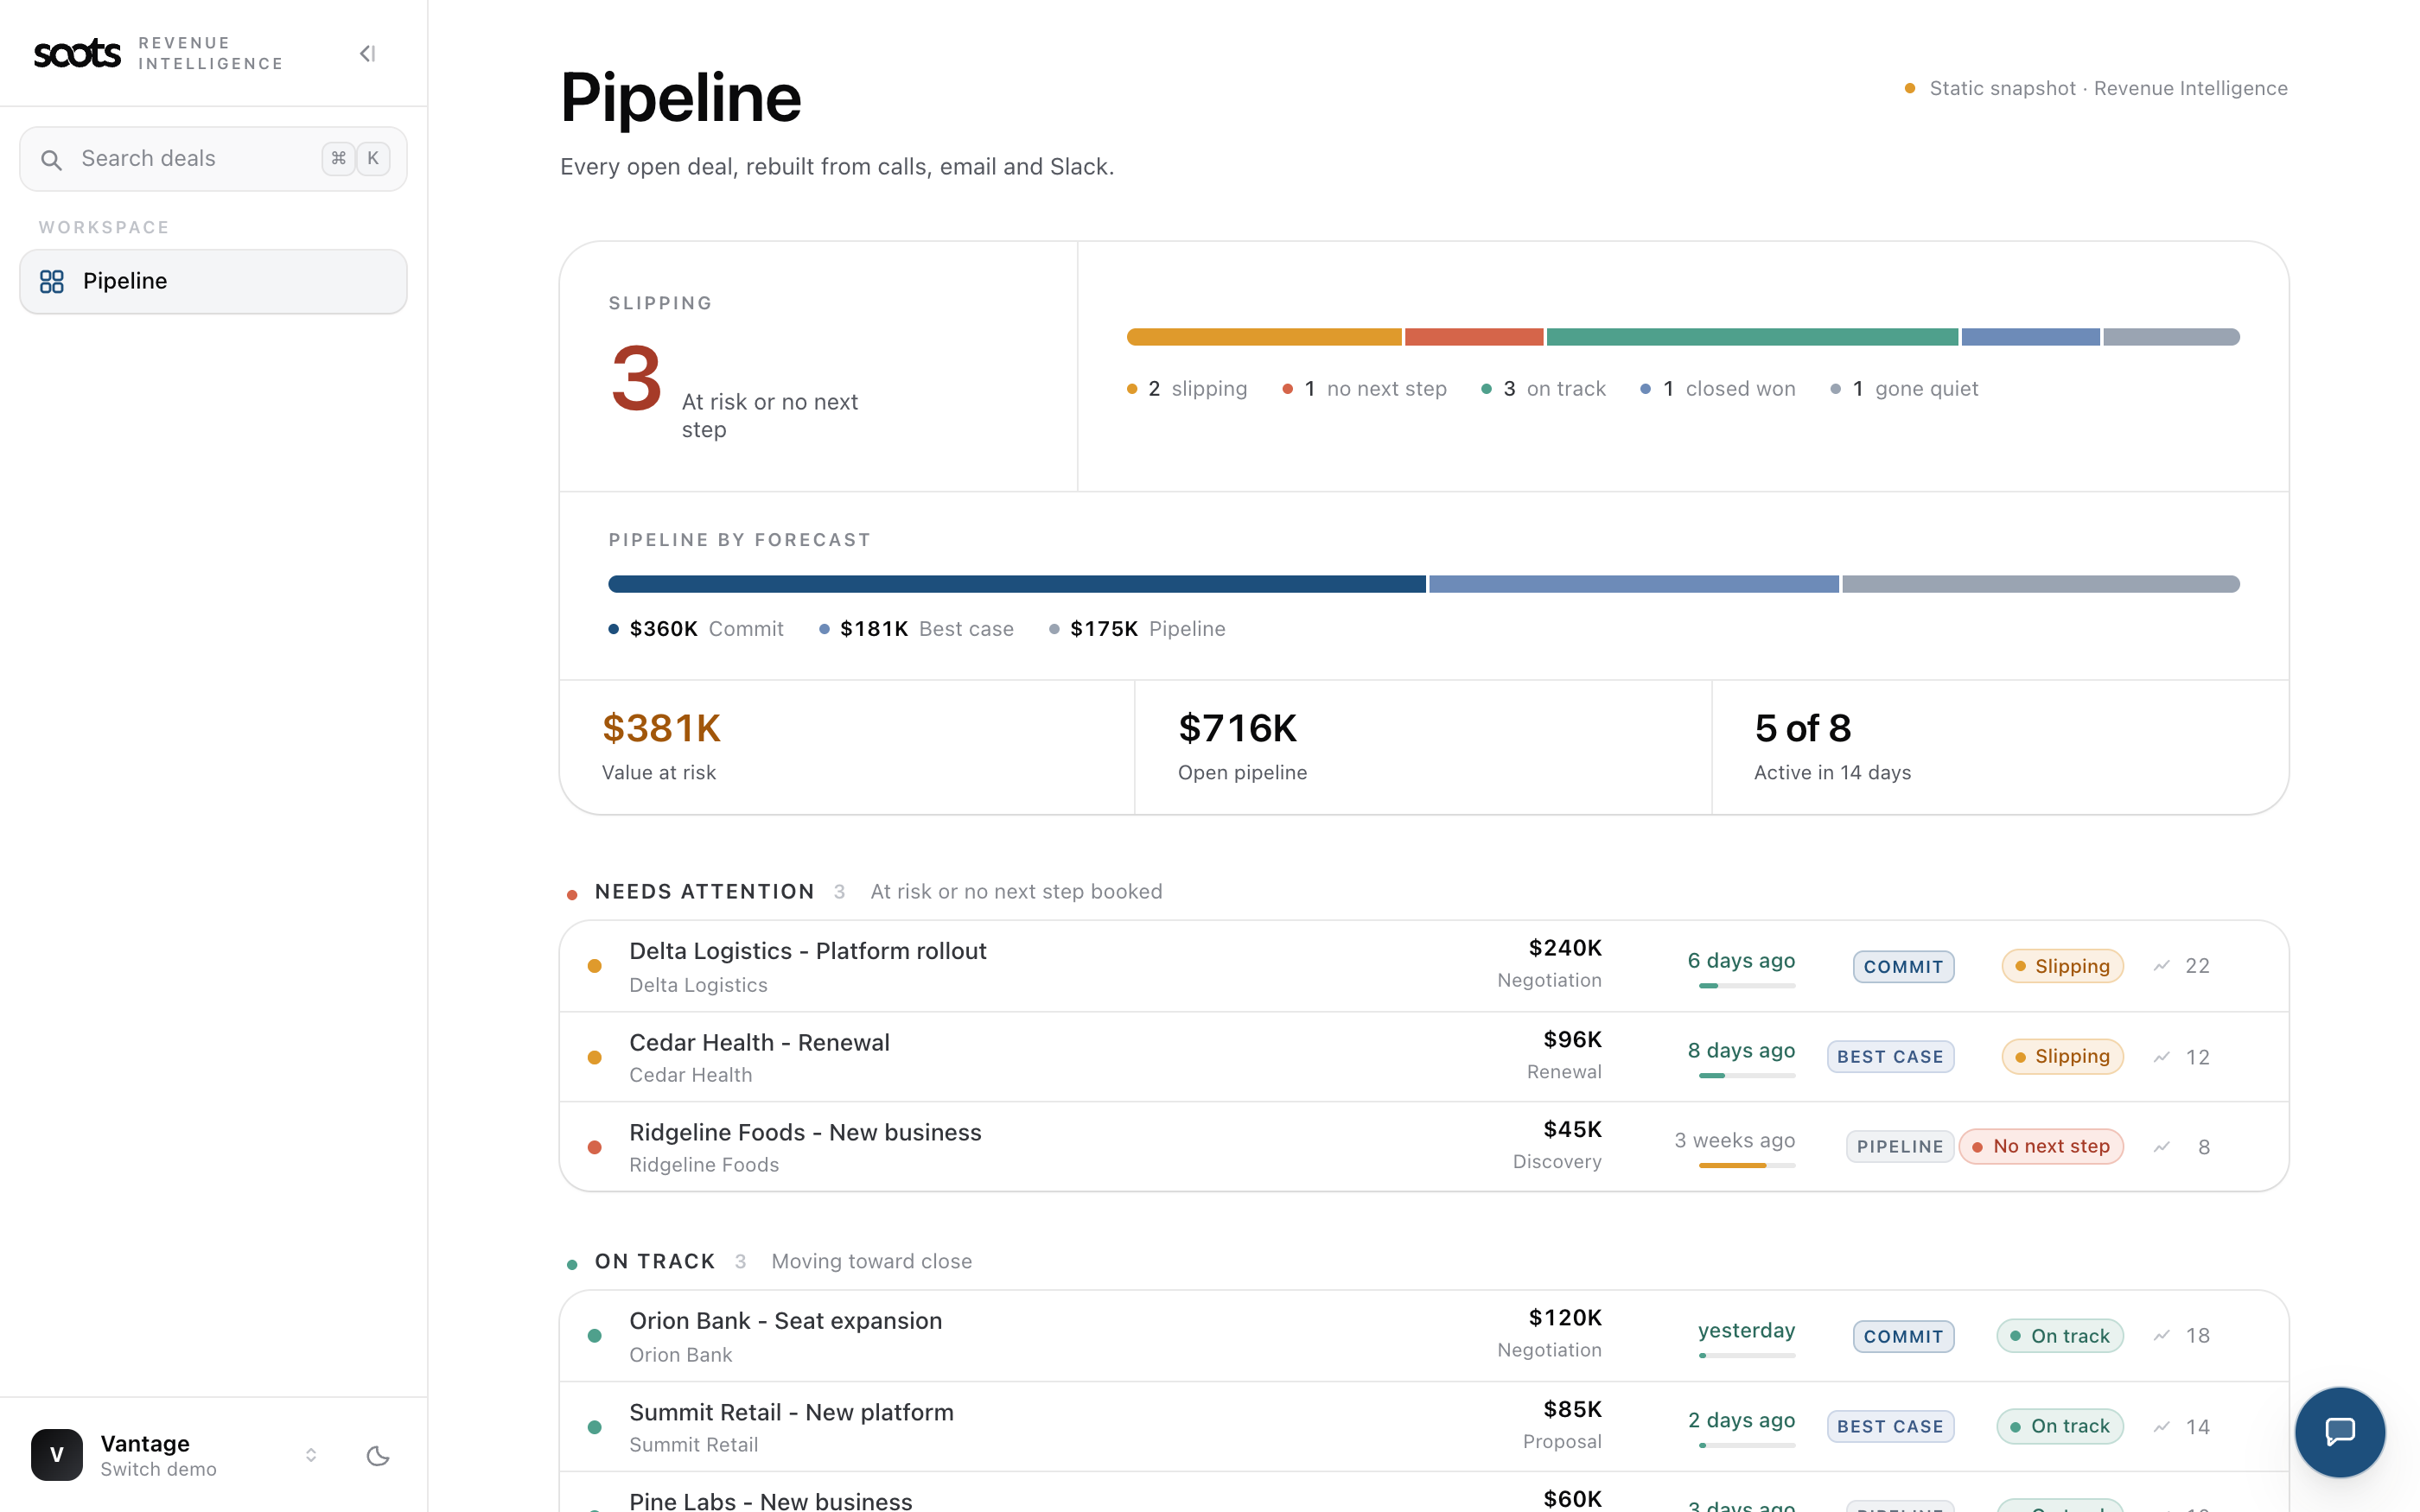The height and width of the screenshot is (1512, 2420).
Task: Click the ON TRACK section header
Action: click(x=655, y=1262)
